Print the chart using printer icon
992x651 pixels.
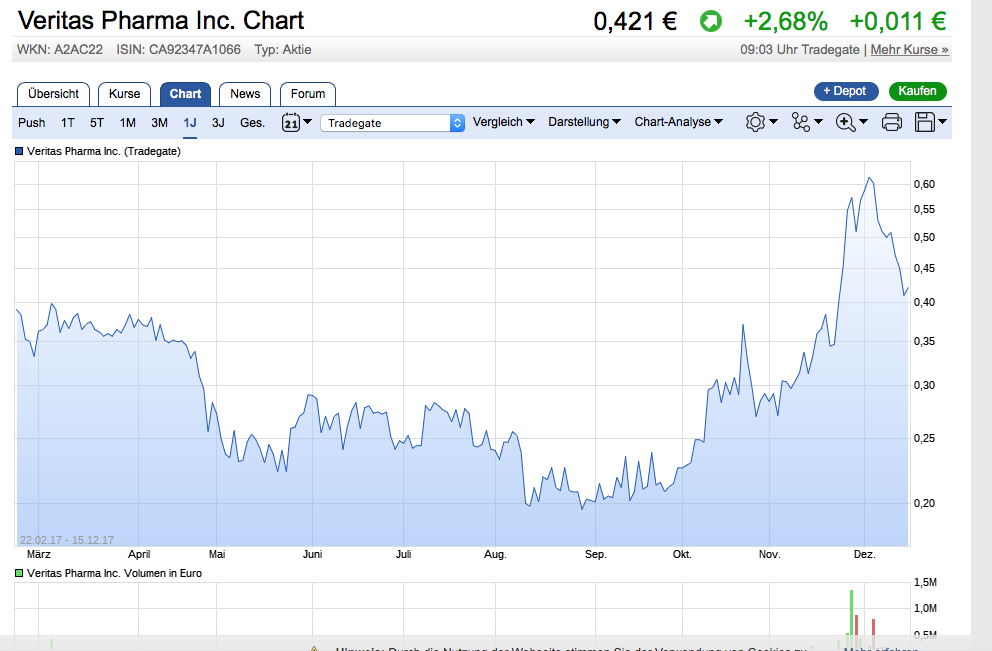tap(891, 121)
